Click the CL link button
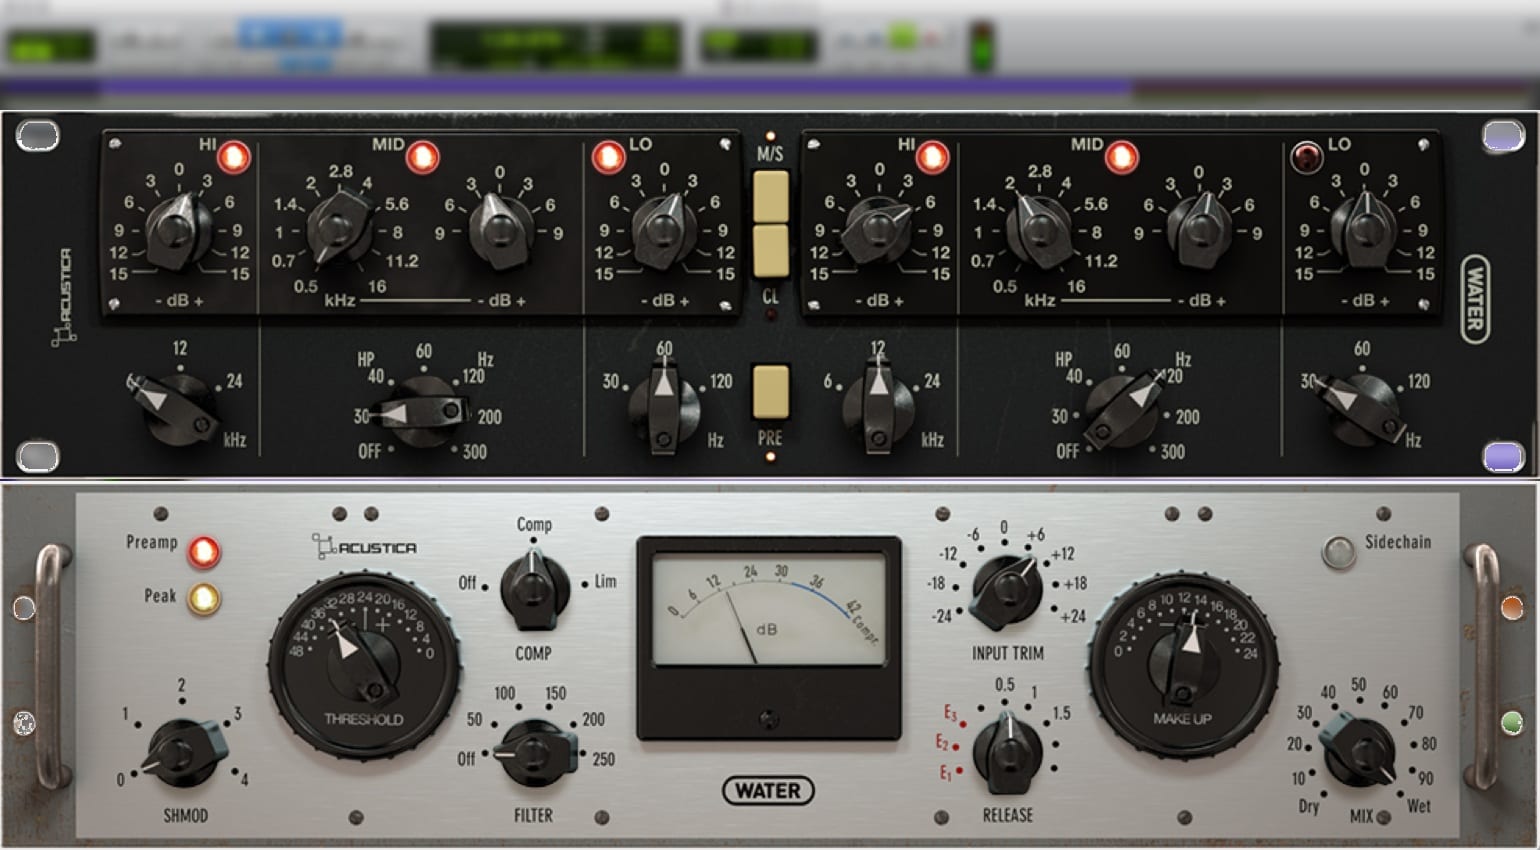 coord(771,251)
